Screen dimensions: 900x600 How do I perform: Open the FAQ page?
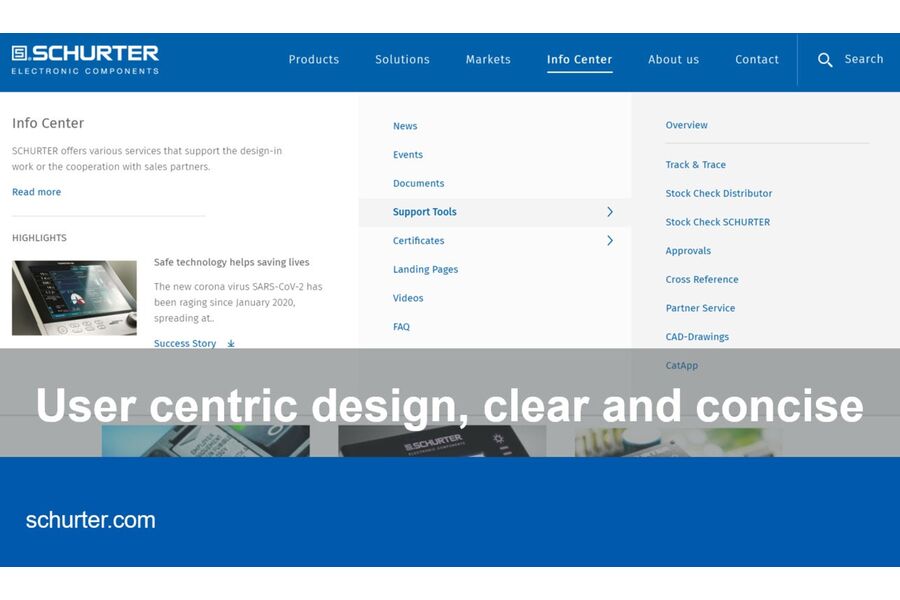tap(401, 327)
